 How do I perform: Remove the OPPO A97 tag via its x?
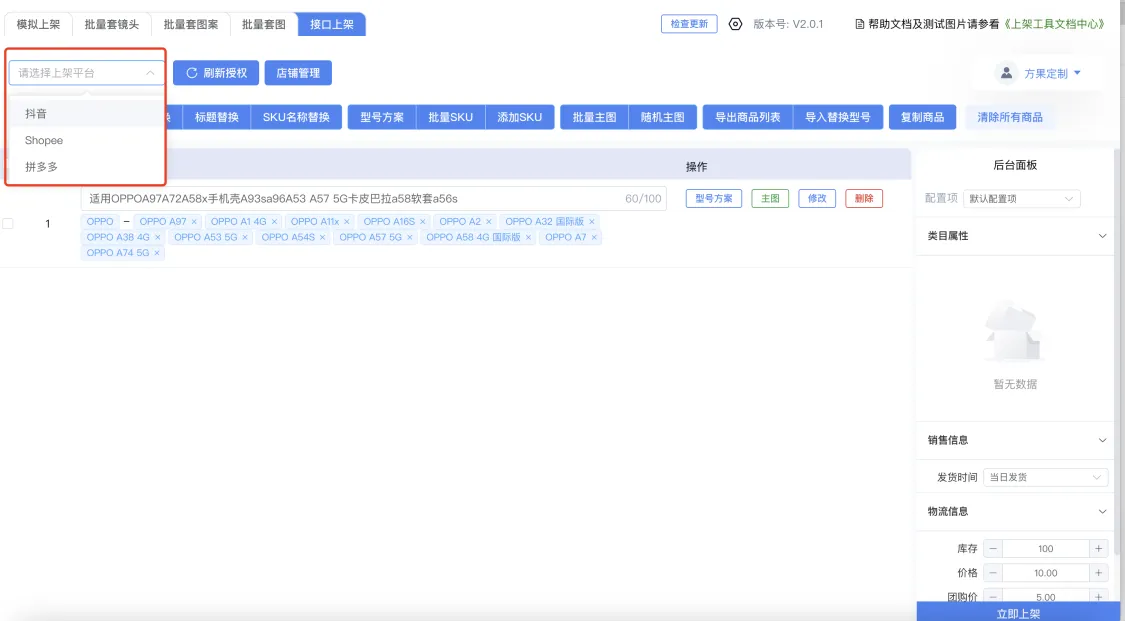point(194,222)
